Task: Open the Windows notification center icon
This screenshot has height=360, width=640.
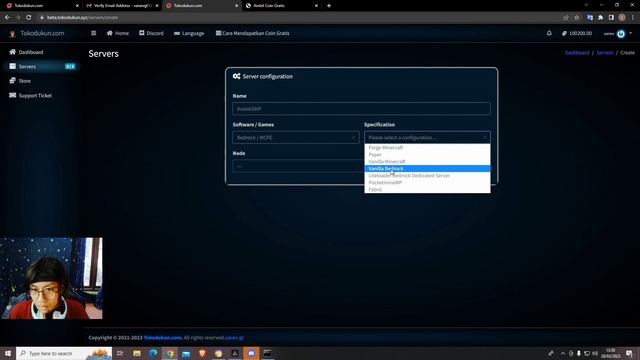Action: 629,353
